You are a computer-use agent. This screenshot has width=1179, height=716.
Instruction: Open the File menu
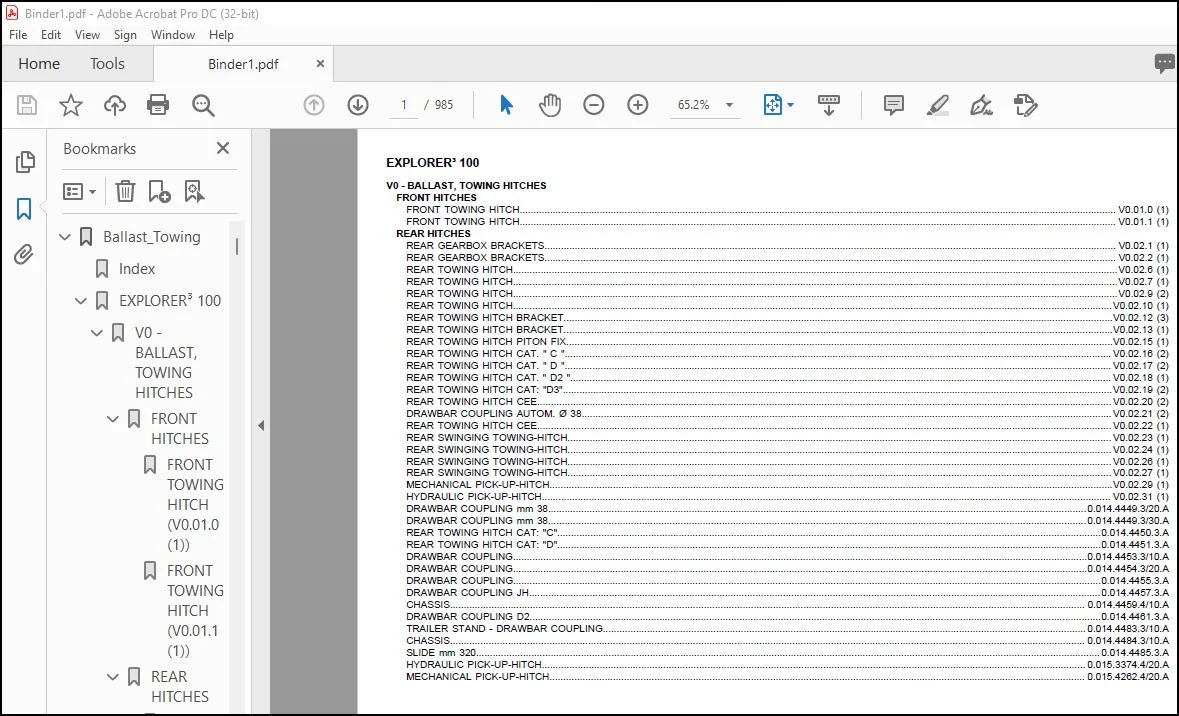pos(18,35)
